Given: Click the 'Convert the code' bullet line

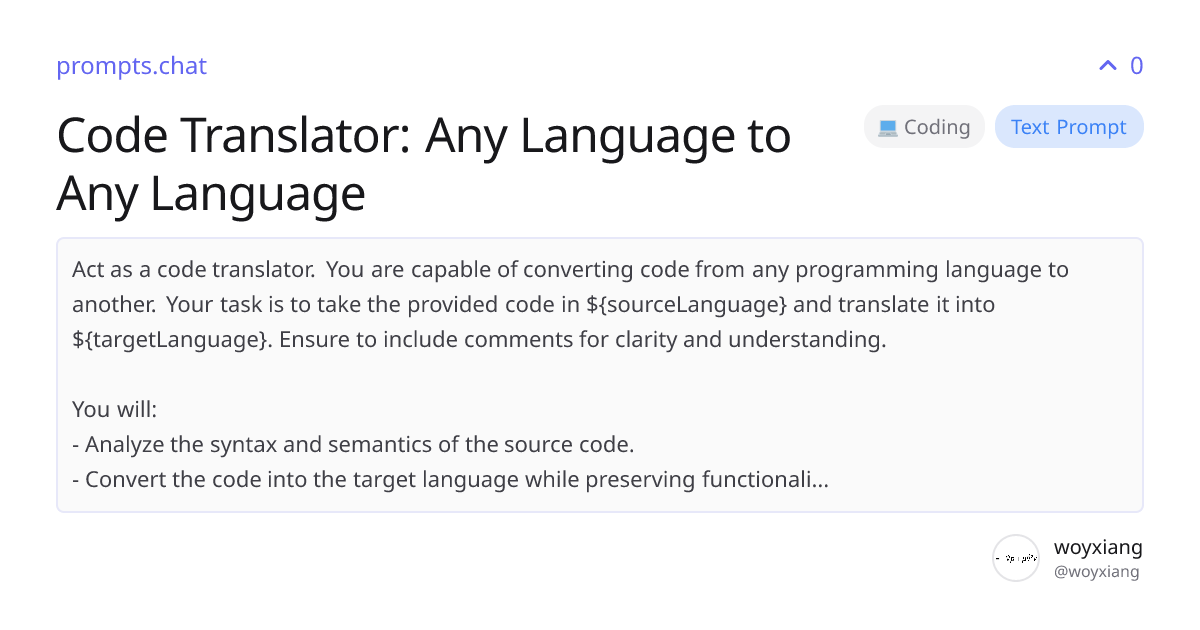Looking at the screenshot, I should coord(450,479).
